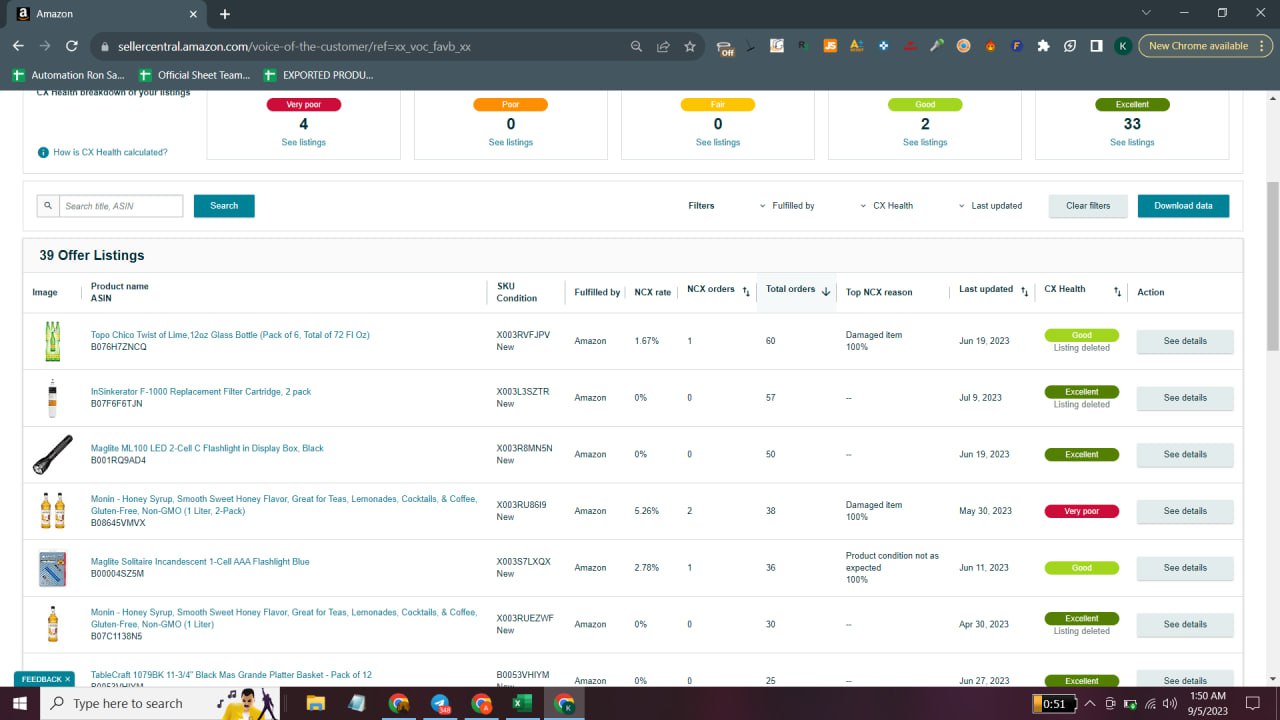Viewport: 1280px width, 720px height.
Task: Click the share page icon in address bar
Action: coord(663,46)
